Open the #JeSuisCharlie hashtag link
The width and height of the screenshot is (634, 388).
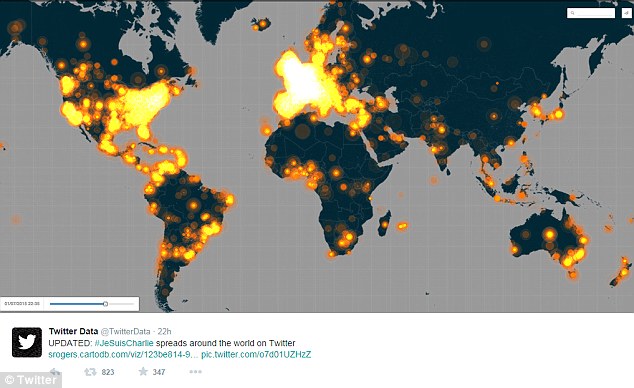[124, 343]
